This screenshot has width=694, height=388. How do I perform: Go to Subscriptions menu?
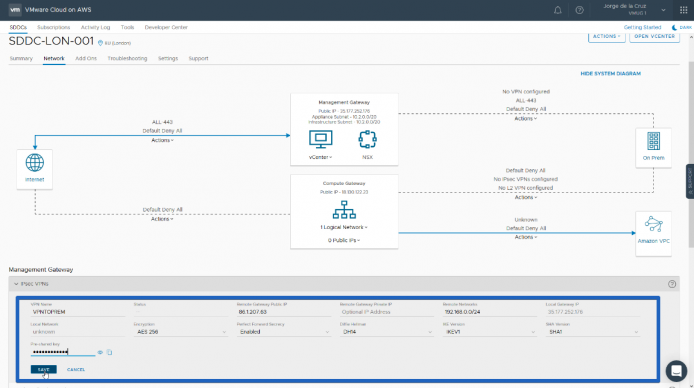point(54,27)
